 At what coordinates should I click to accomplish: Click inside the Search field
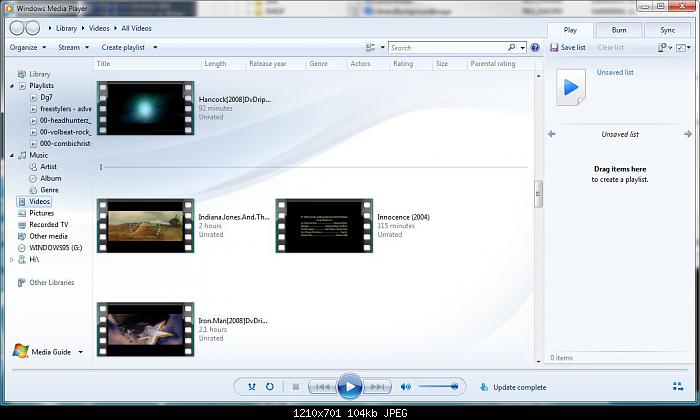[x=449, y=47]
